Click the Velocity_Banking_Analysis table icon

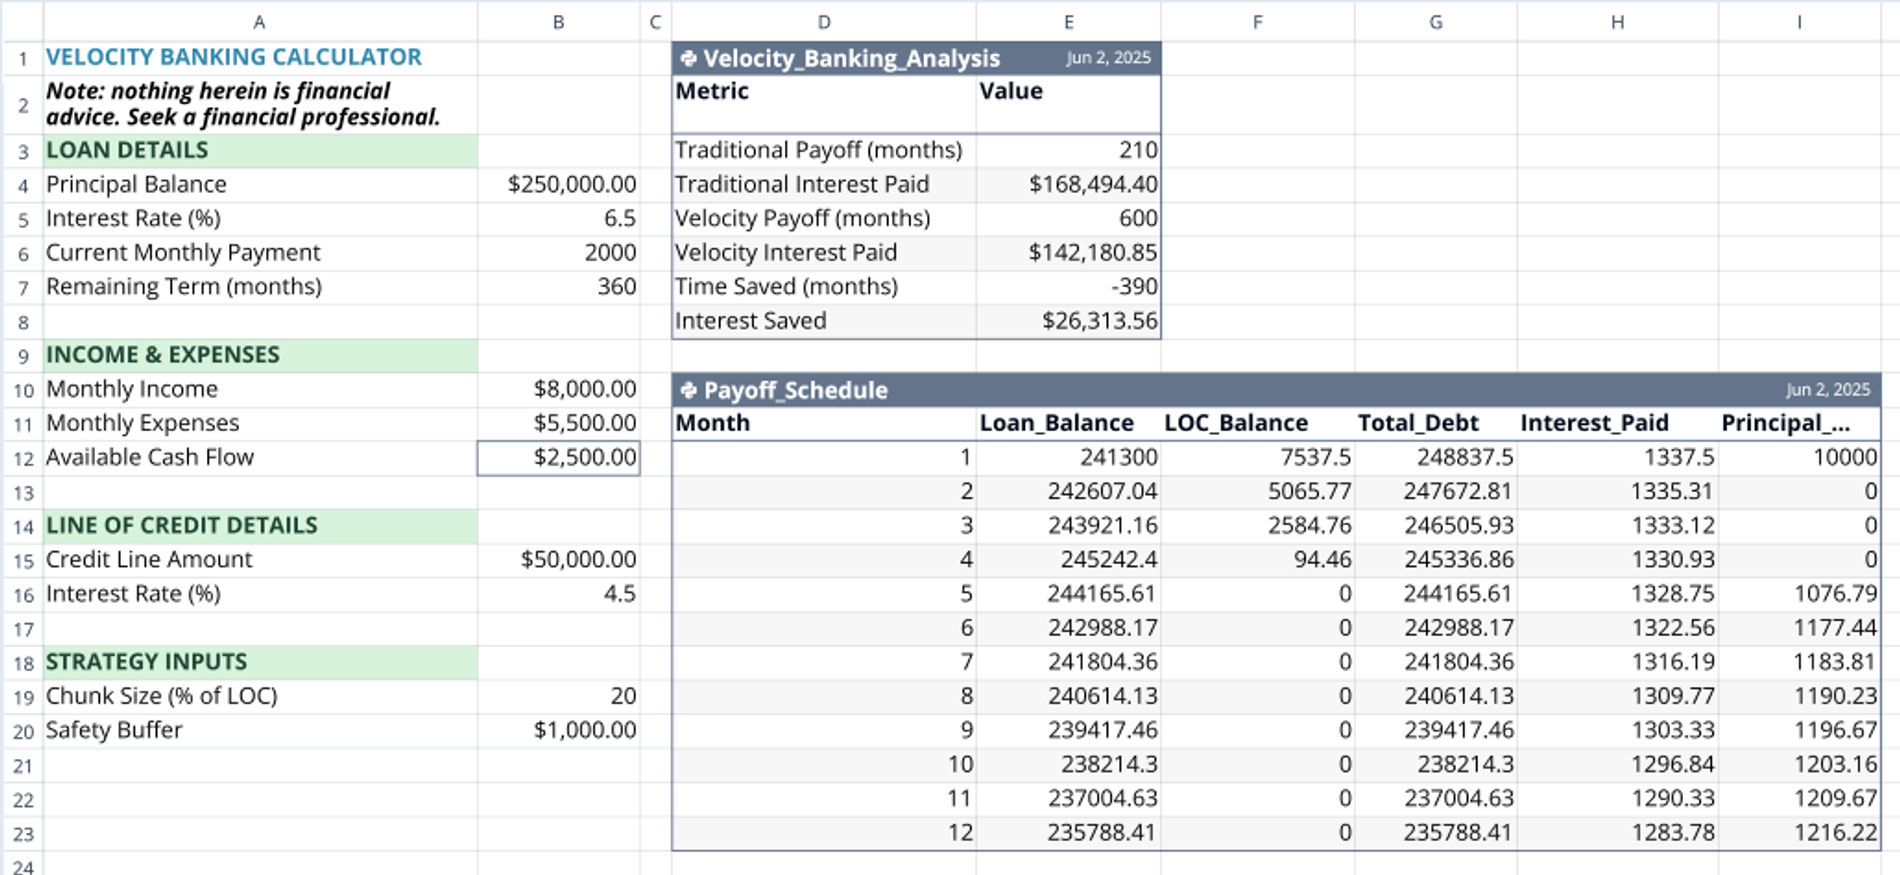coord(688,58)
